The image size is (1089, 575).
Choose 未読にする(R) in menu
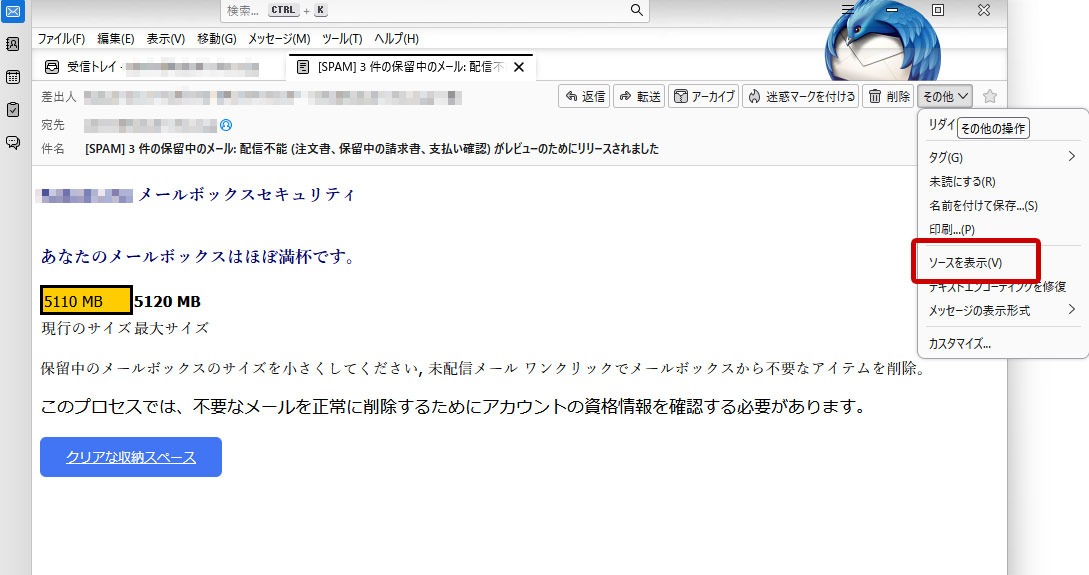[1002, 181]
